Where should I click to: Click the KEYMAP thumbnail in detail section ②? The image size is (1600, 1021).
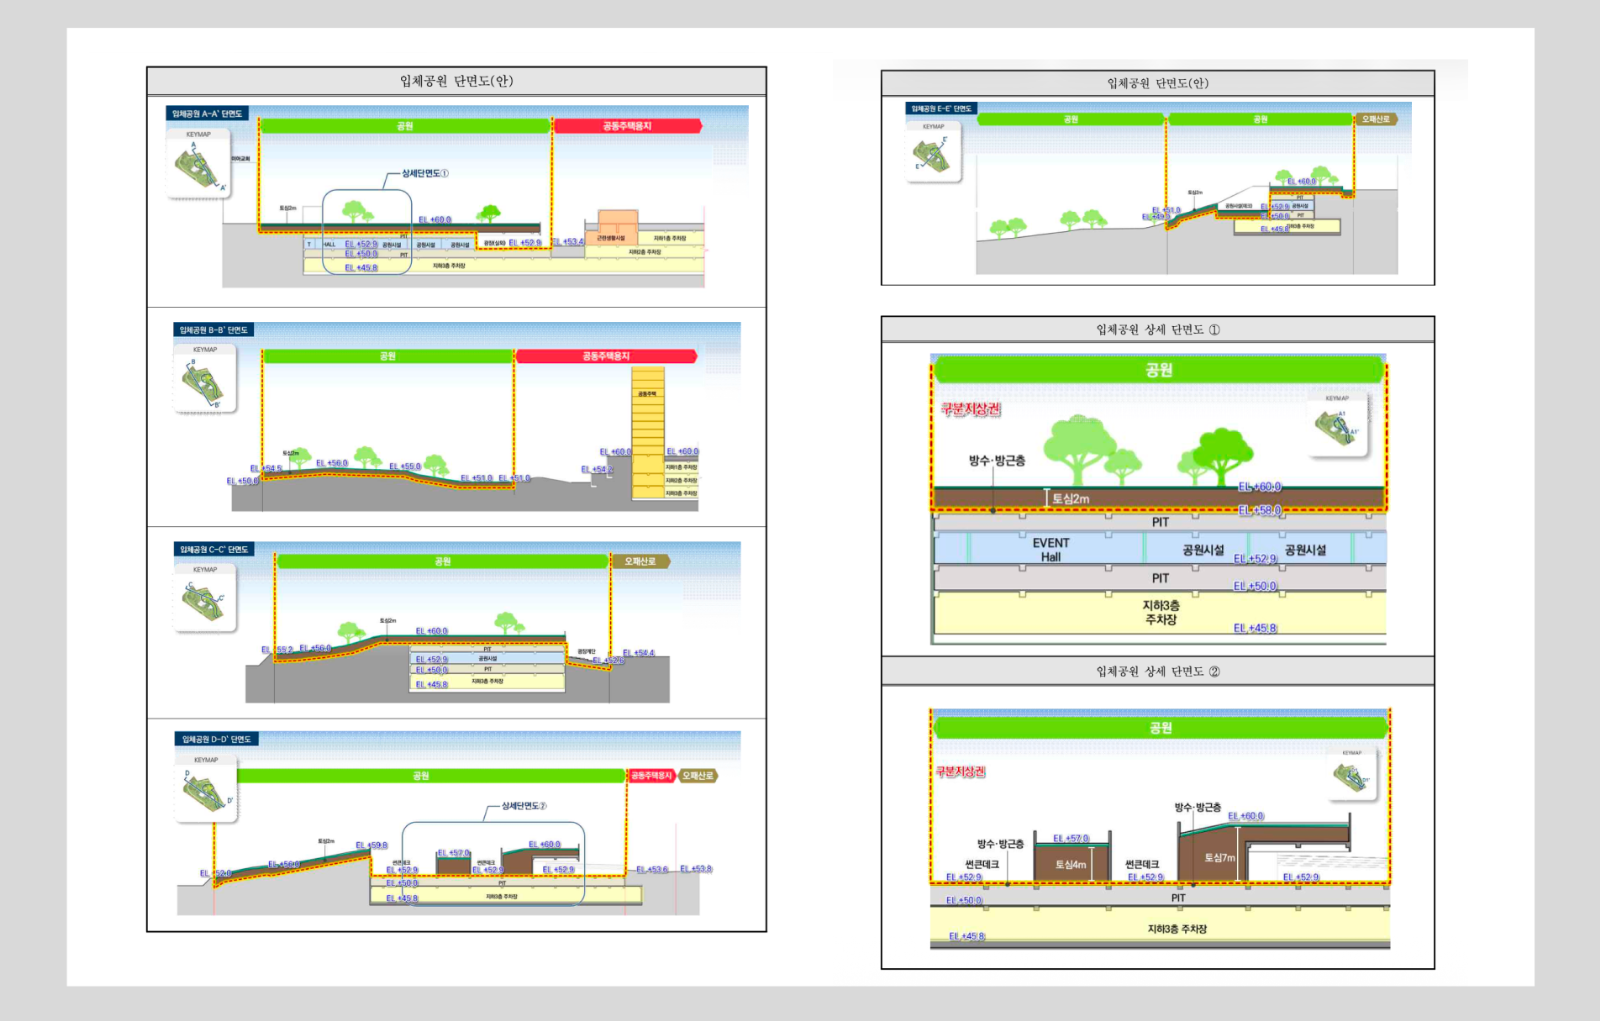coord(1352,774)
